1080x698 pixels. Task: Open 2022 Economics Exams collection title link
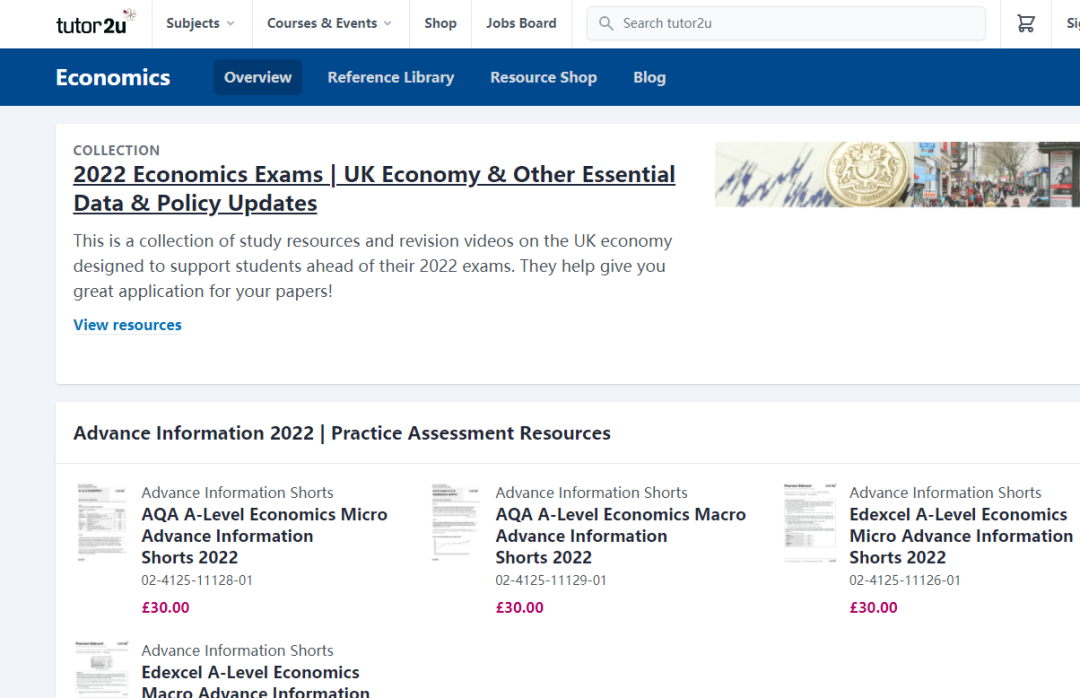[374, 189]
